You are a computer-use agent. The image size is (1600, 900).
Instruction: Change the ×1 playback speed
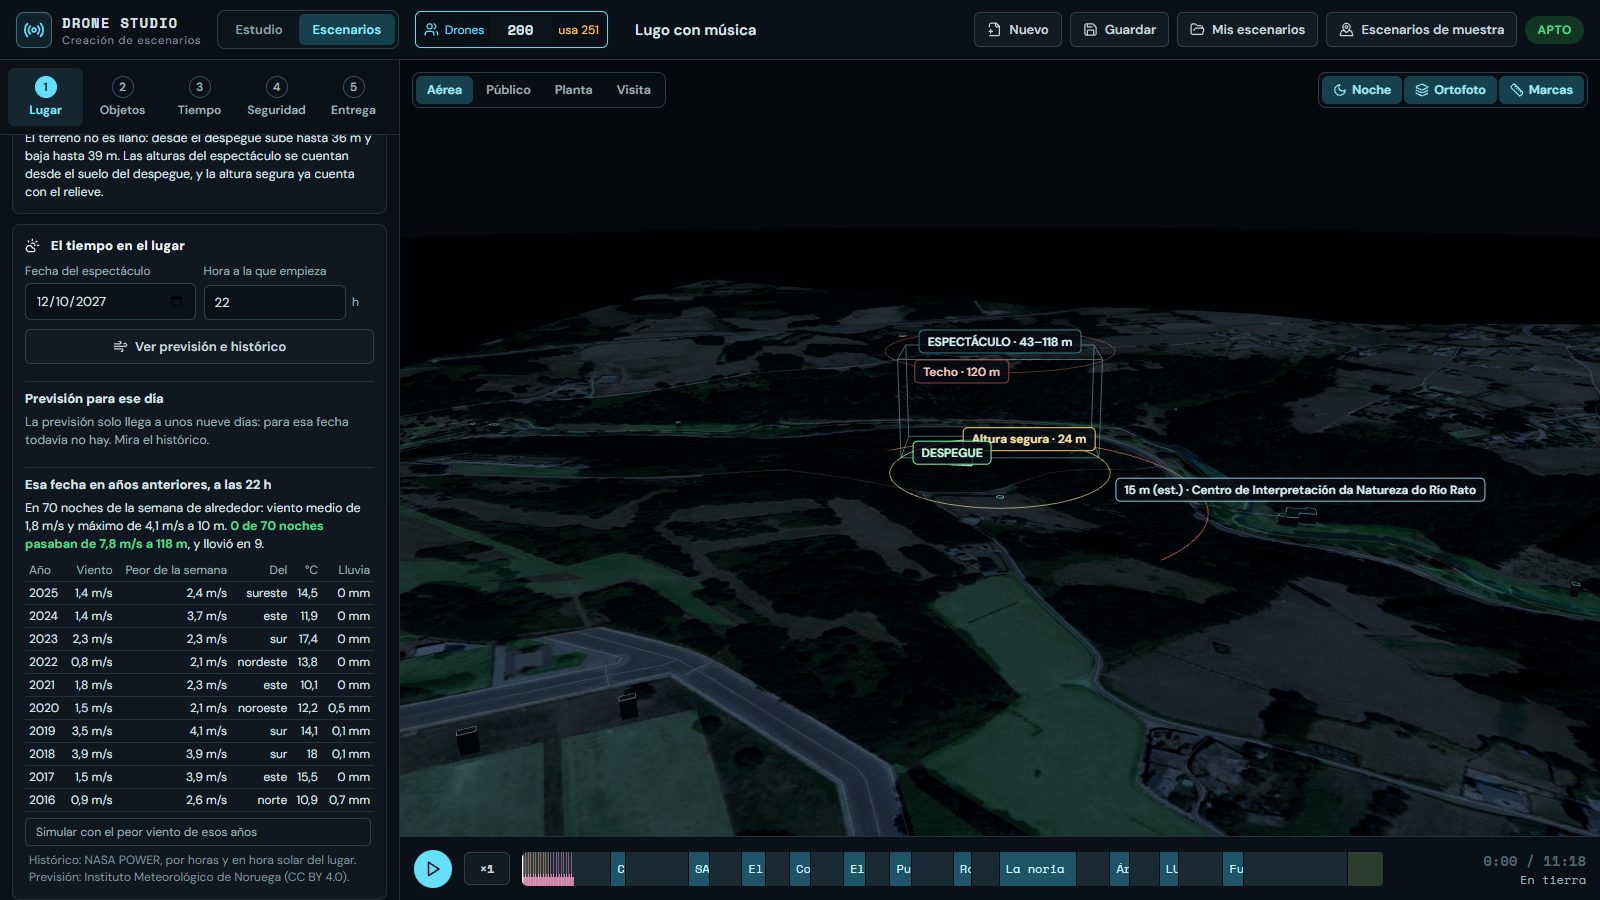click(x=487, y=869)
